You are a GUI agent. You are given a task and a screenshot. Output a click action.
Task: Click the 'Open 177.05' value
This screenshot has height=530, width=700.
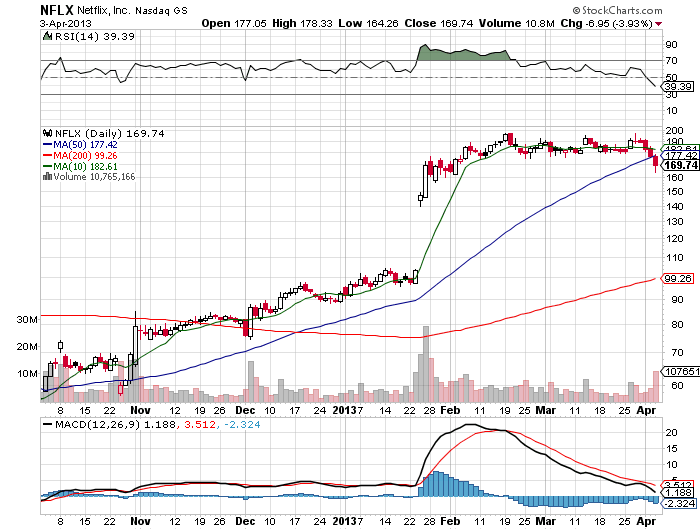233,23
